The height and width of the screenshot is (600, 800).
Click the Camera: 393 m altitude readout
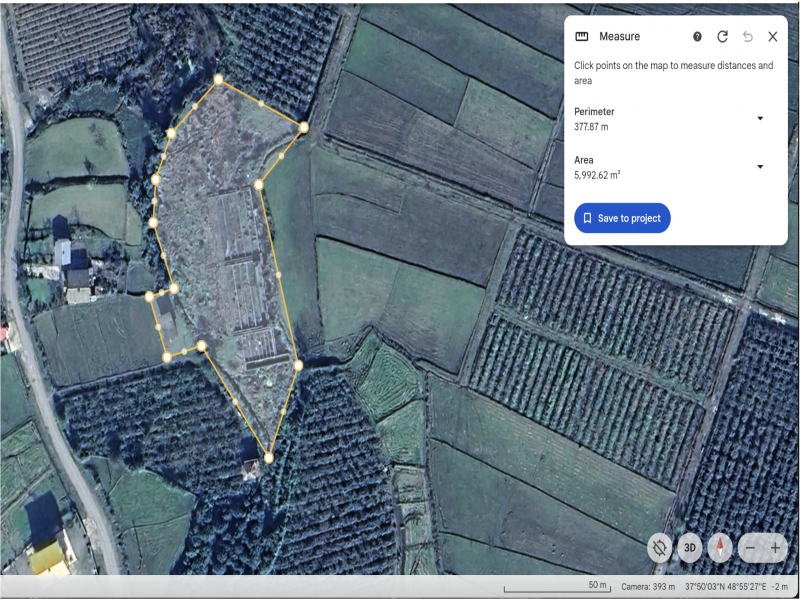[x=647, y=586]
